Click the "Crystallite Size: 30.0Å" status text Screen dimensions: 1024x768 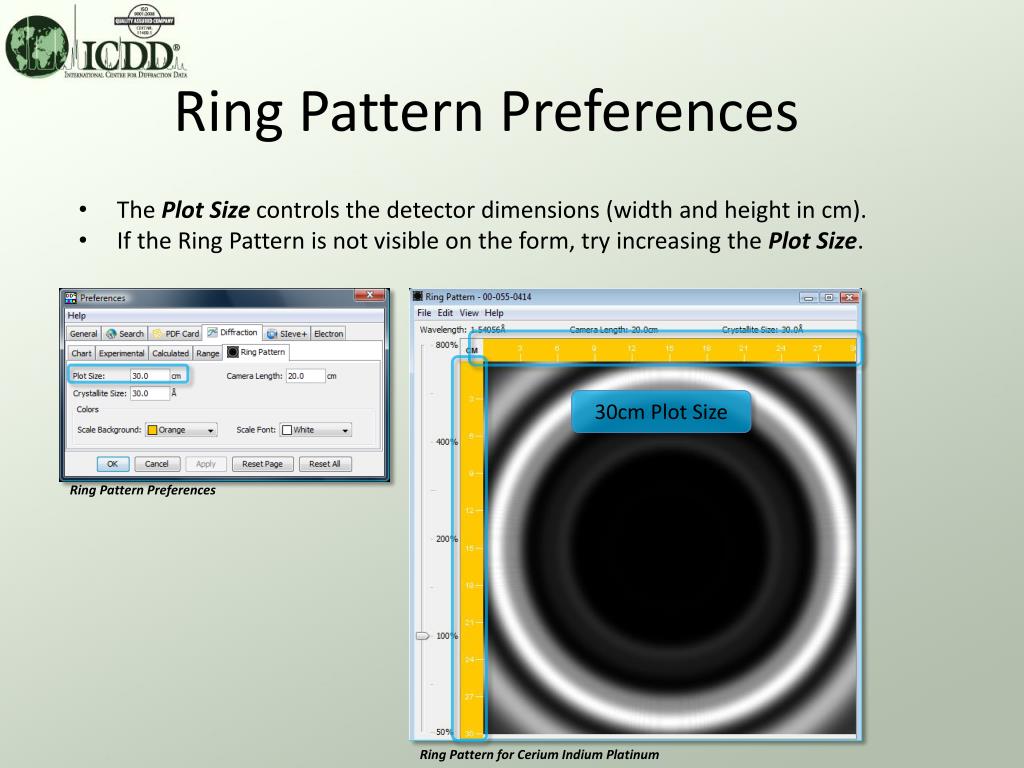[x=763, y=330]
